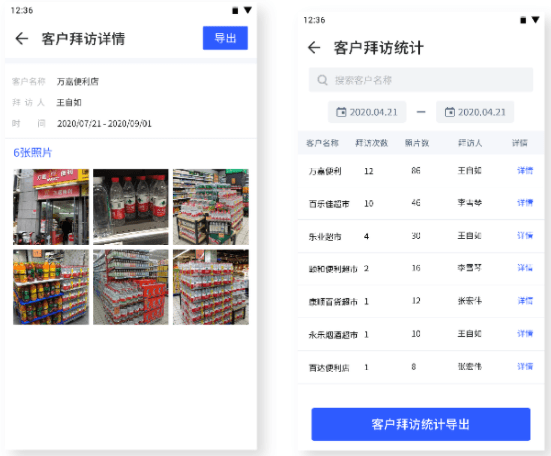Open the red boxed water stack photo
This screenshot has height=456, width=551.
(x=131, y=287)
